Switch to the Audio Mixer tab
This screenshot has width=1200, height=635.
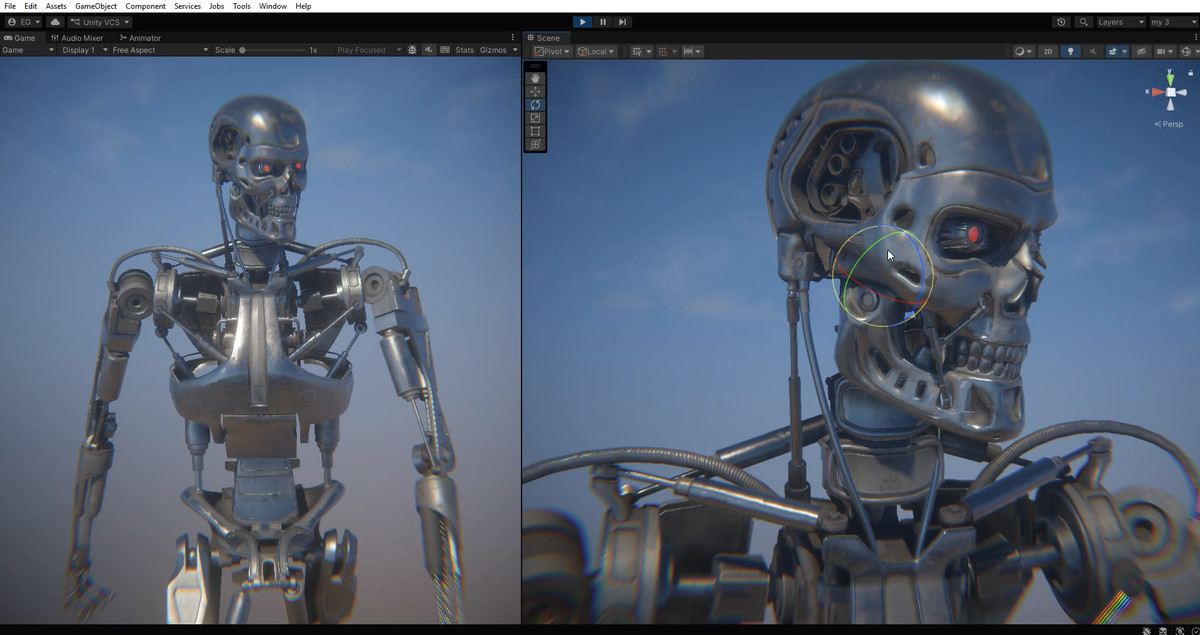pos(77,38)
